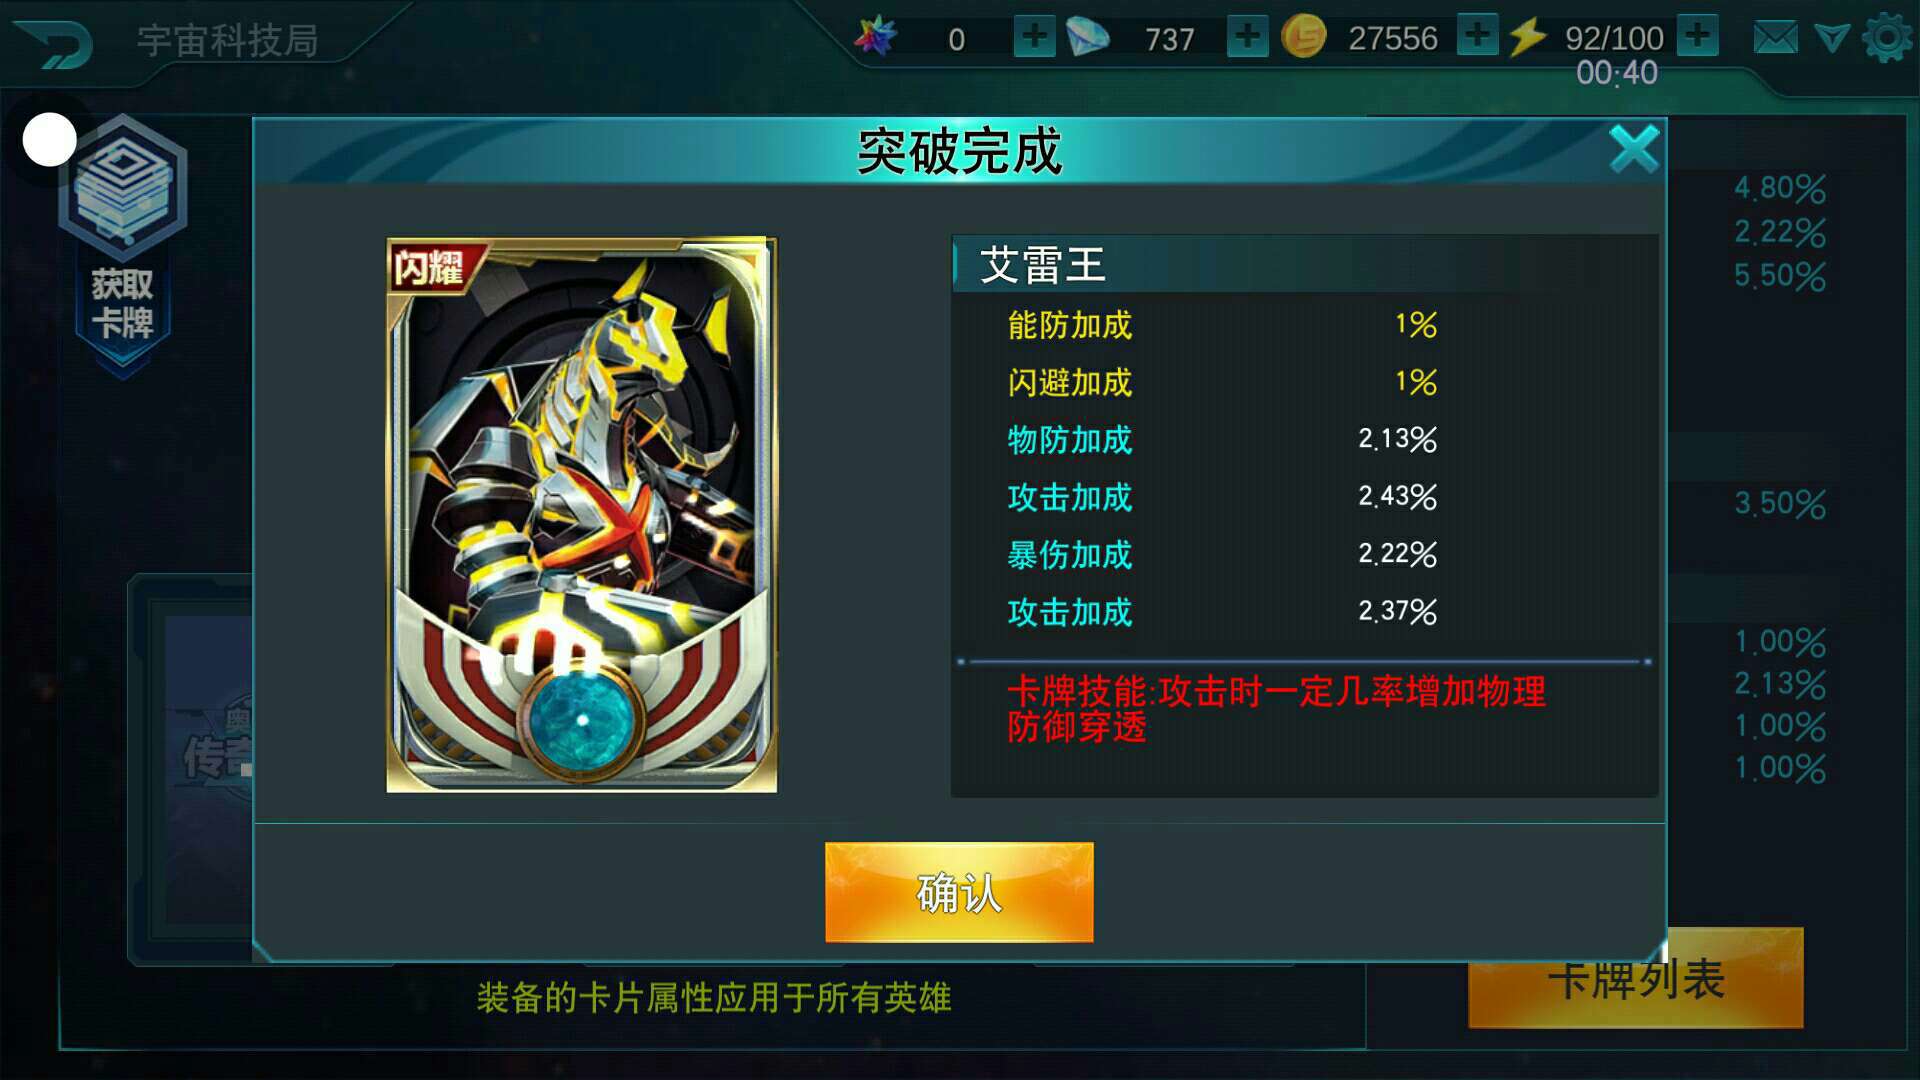The image size is (1920, 1080).
Task: Add more energy with plus button
Action: click(1697, 35)
